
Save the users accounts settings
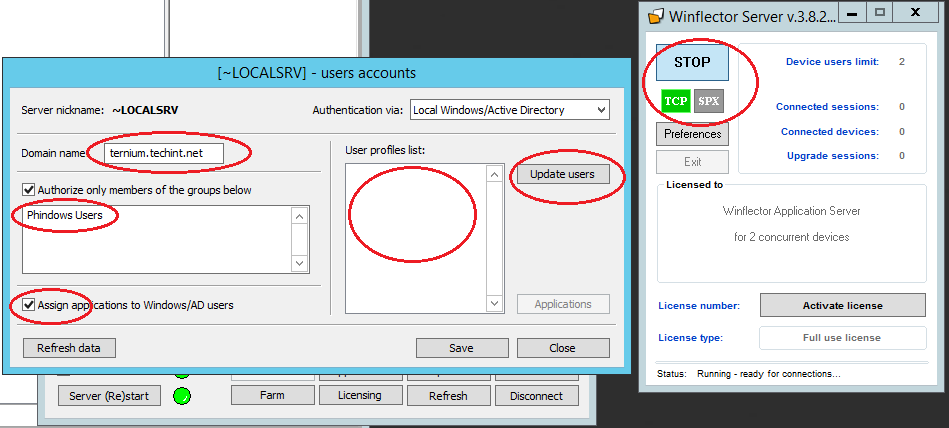461,348
